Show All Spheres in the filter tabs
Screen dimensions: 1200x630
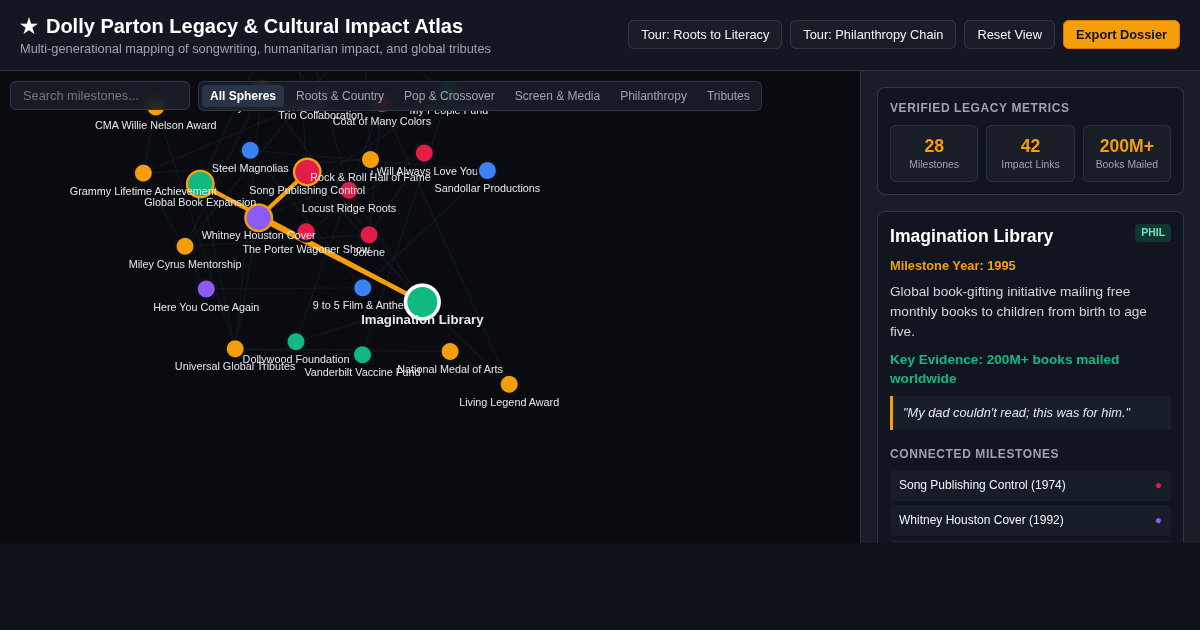click(243, 96)
